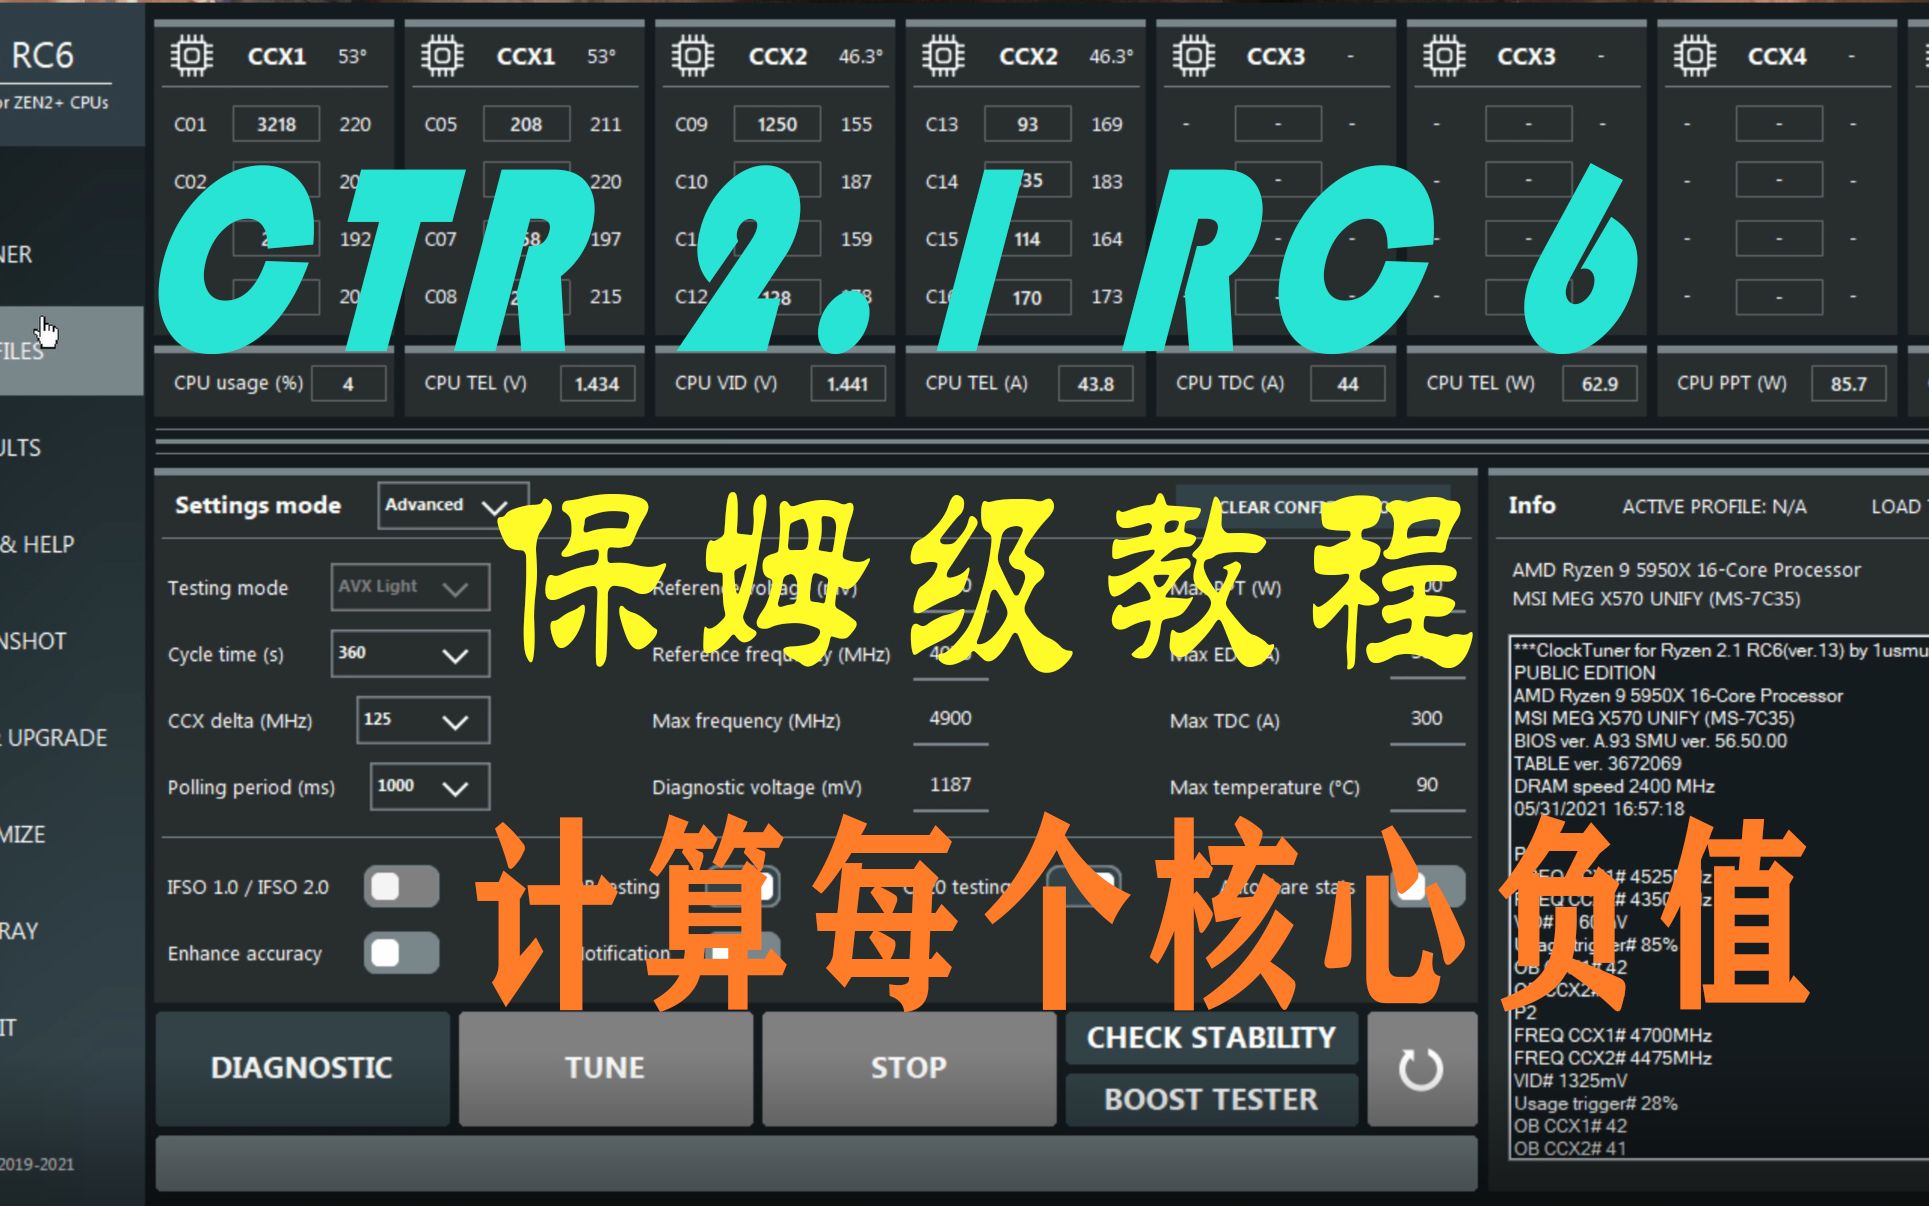Click the CCX3 chip icon
Screen dimensions: 1929x1206
click(x=1195, y=55)
